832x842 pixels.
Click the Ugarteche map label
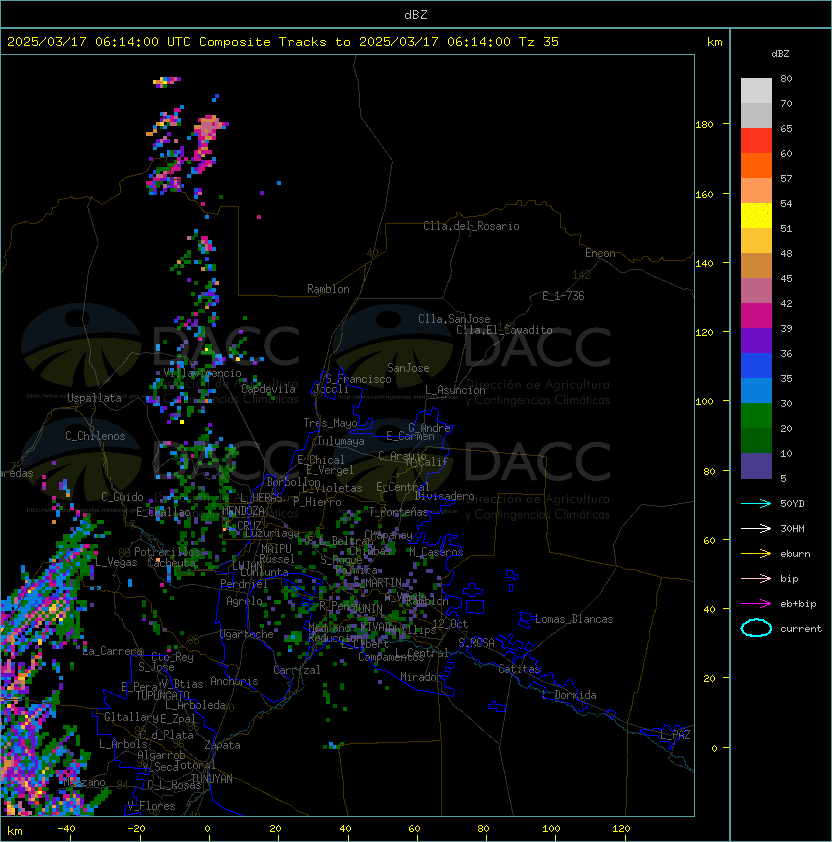[247, 634]
